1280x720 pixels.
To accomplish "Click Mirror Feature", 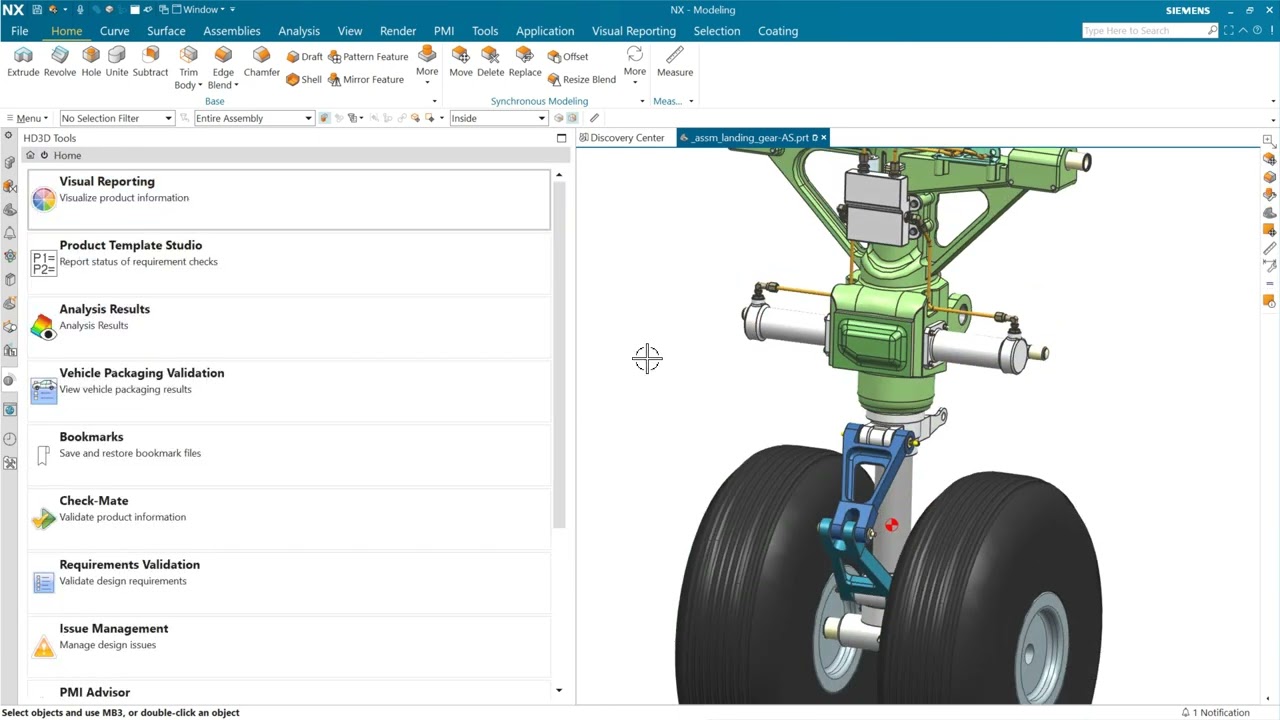I will point(366,80).
